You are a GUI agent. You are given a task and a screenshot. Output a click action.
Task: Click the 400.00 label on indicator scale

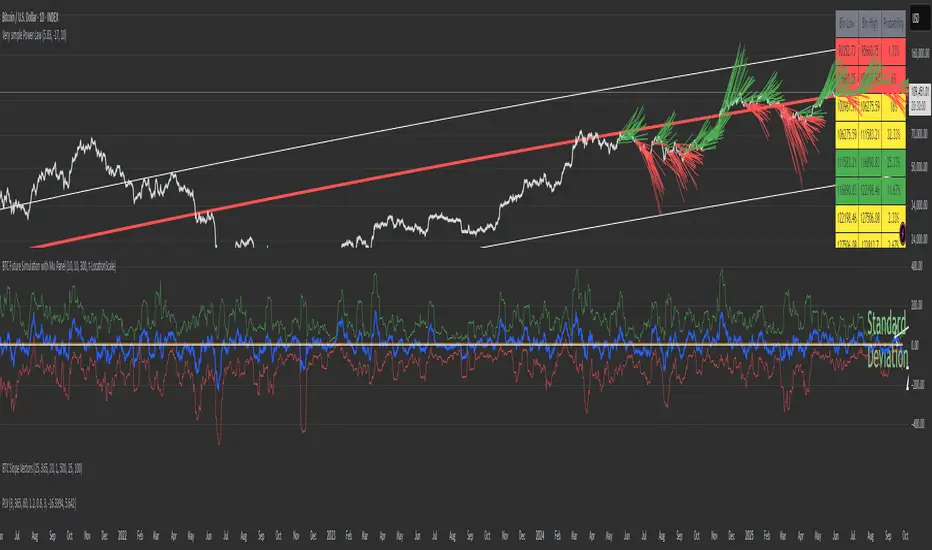(x=917, y=266)
